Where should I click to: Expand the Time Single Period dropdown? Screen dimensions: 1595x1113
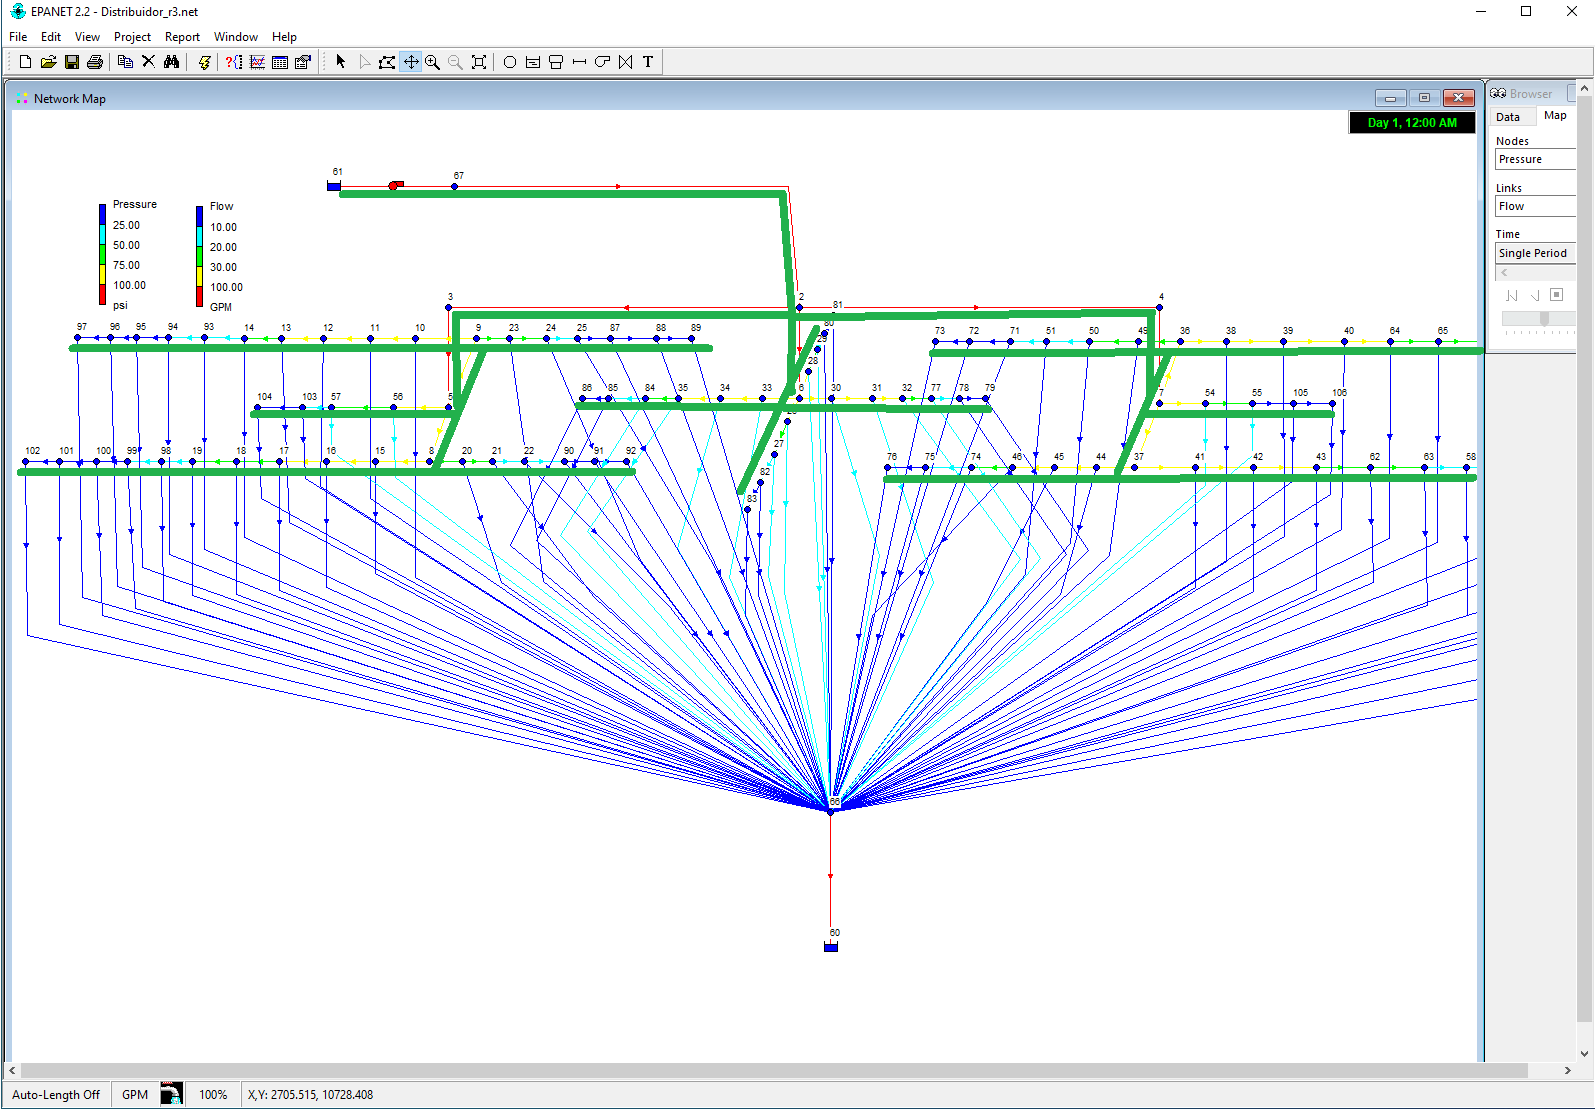[1536, 253]
